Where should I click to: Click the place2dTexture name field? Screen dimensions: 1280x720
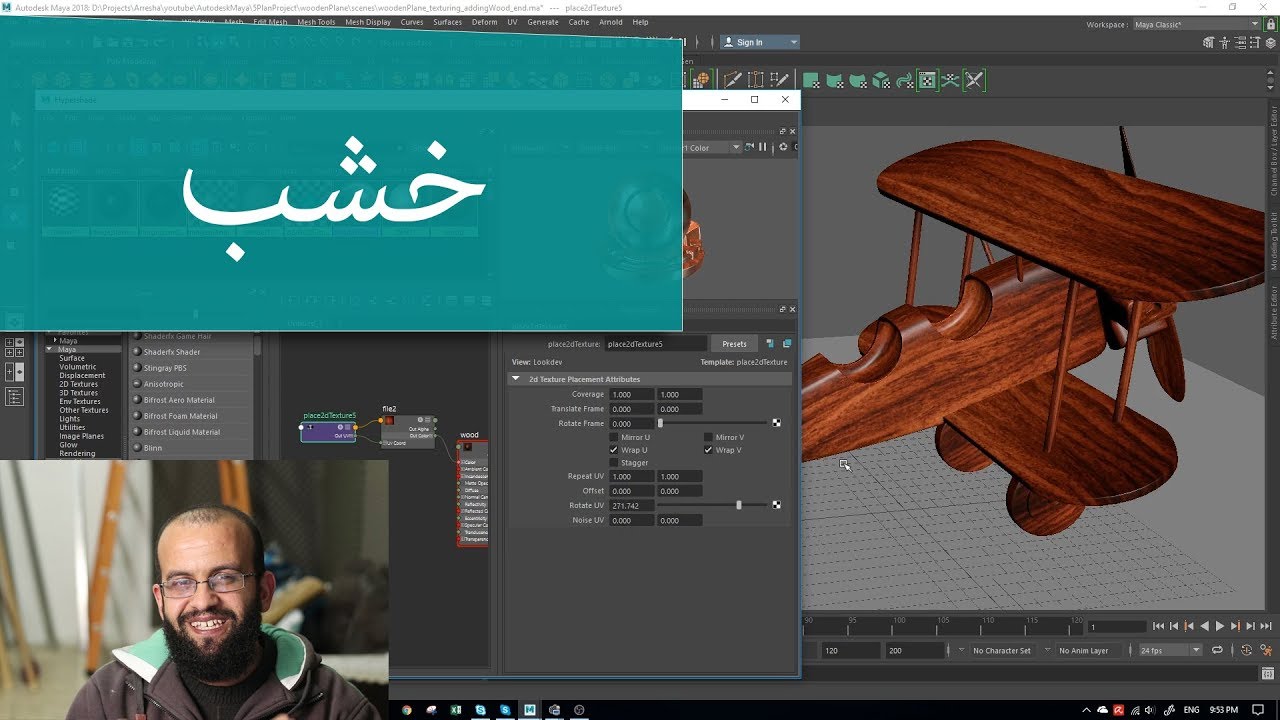click(655, 344)
